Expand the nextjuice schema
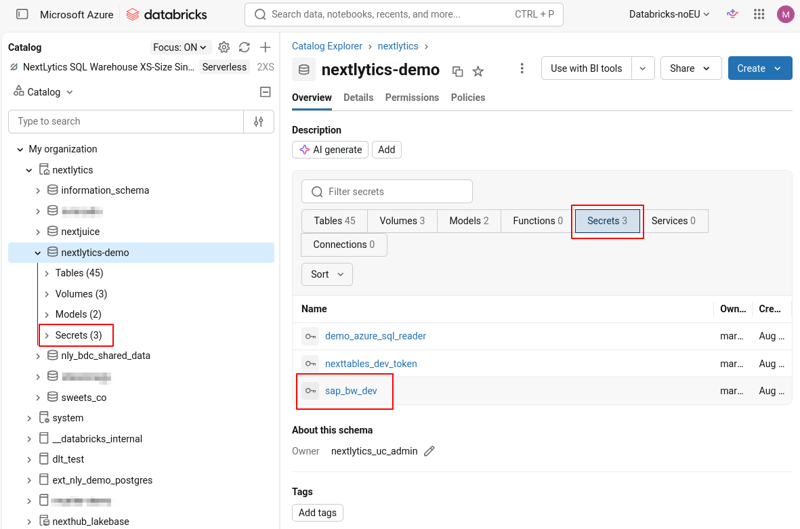 pos(38,232)
